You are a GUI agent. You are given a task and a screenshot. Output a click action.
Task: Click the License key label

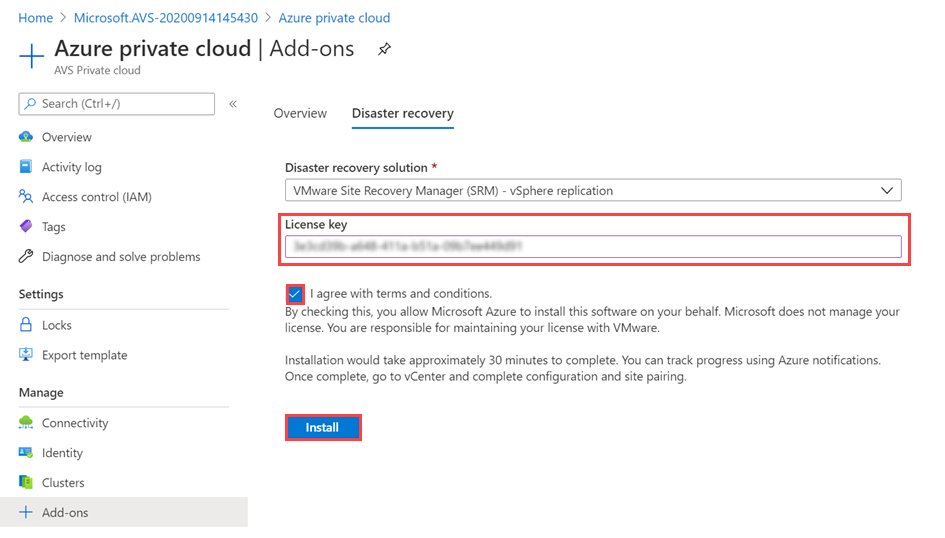(316, 224)
